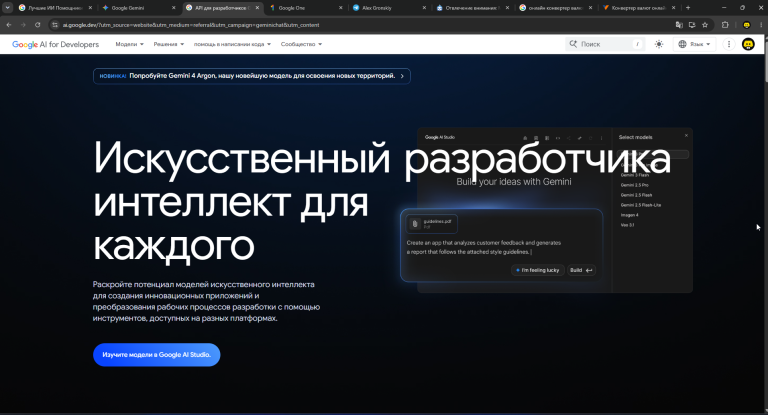
Task: Switch to the 'Лучшие ИИ Помощники' tab
Action: pos(55,8)
